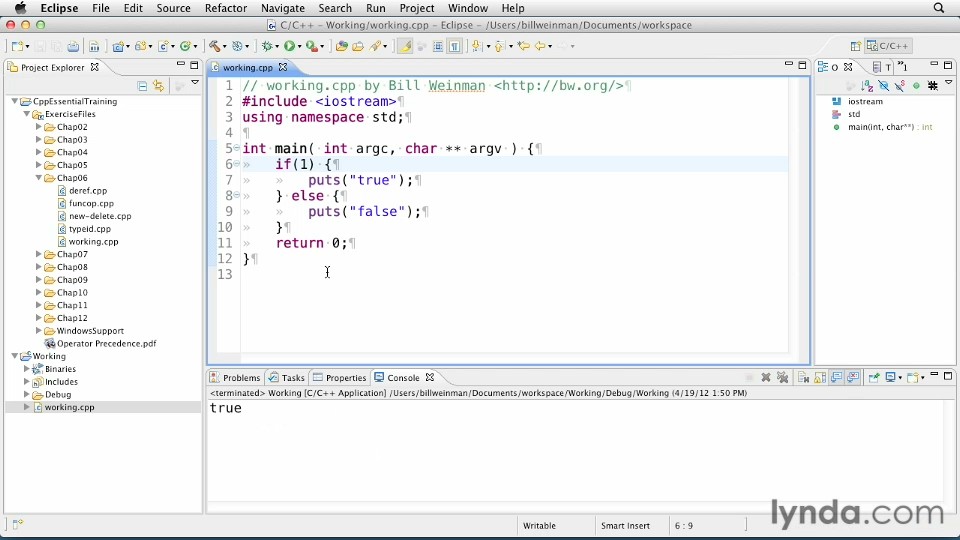Expand the Binaries node
Viewport: 960px width, 540px height.
(x=27, y=369)
